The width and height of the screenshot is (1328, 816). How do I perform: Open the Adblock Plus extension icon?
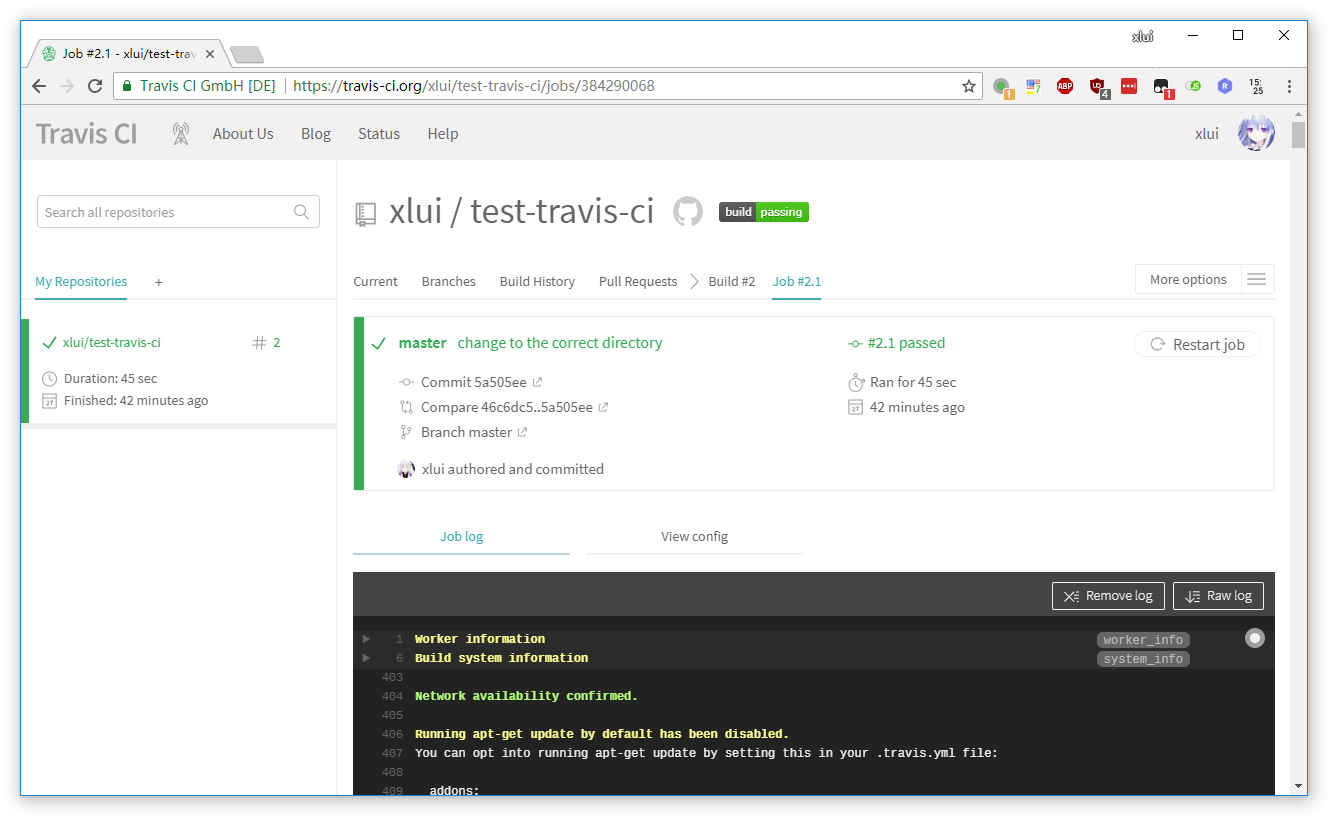(x=1065, y=86)
